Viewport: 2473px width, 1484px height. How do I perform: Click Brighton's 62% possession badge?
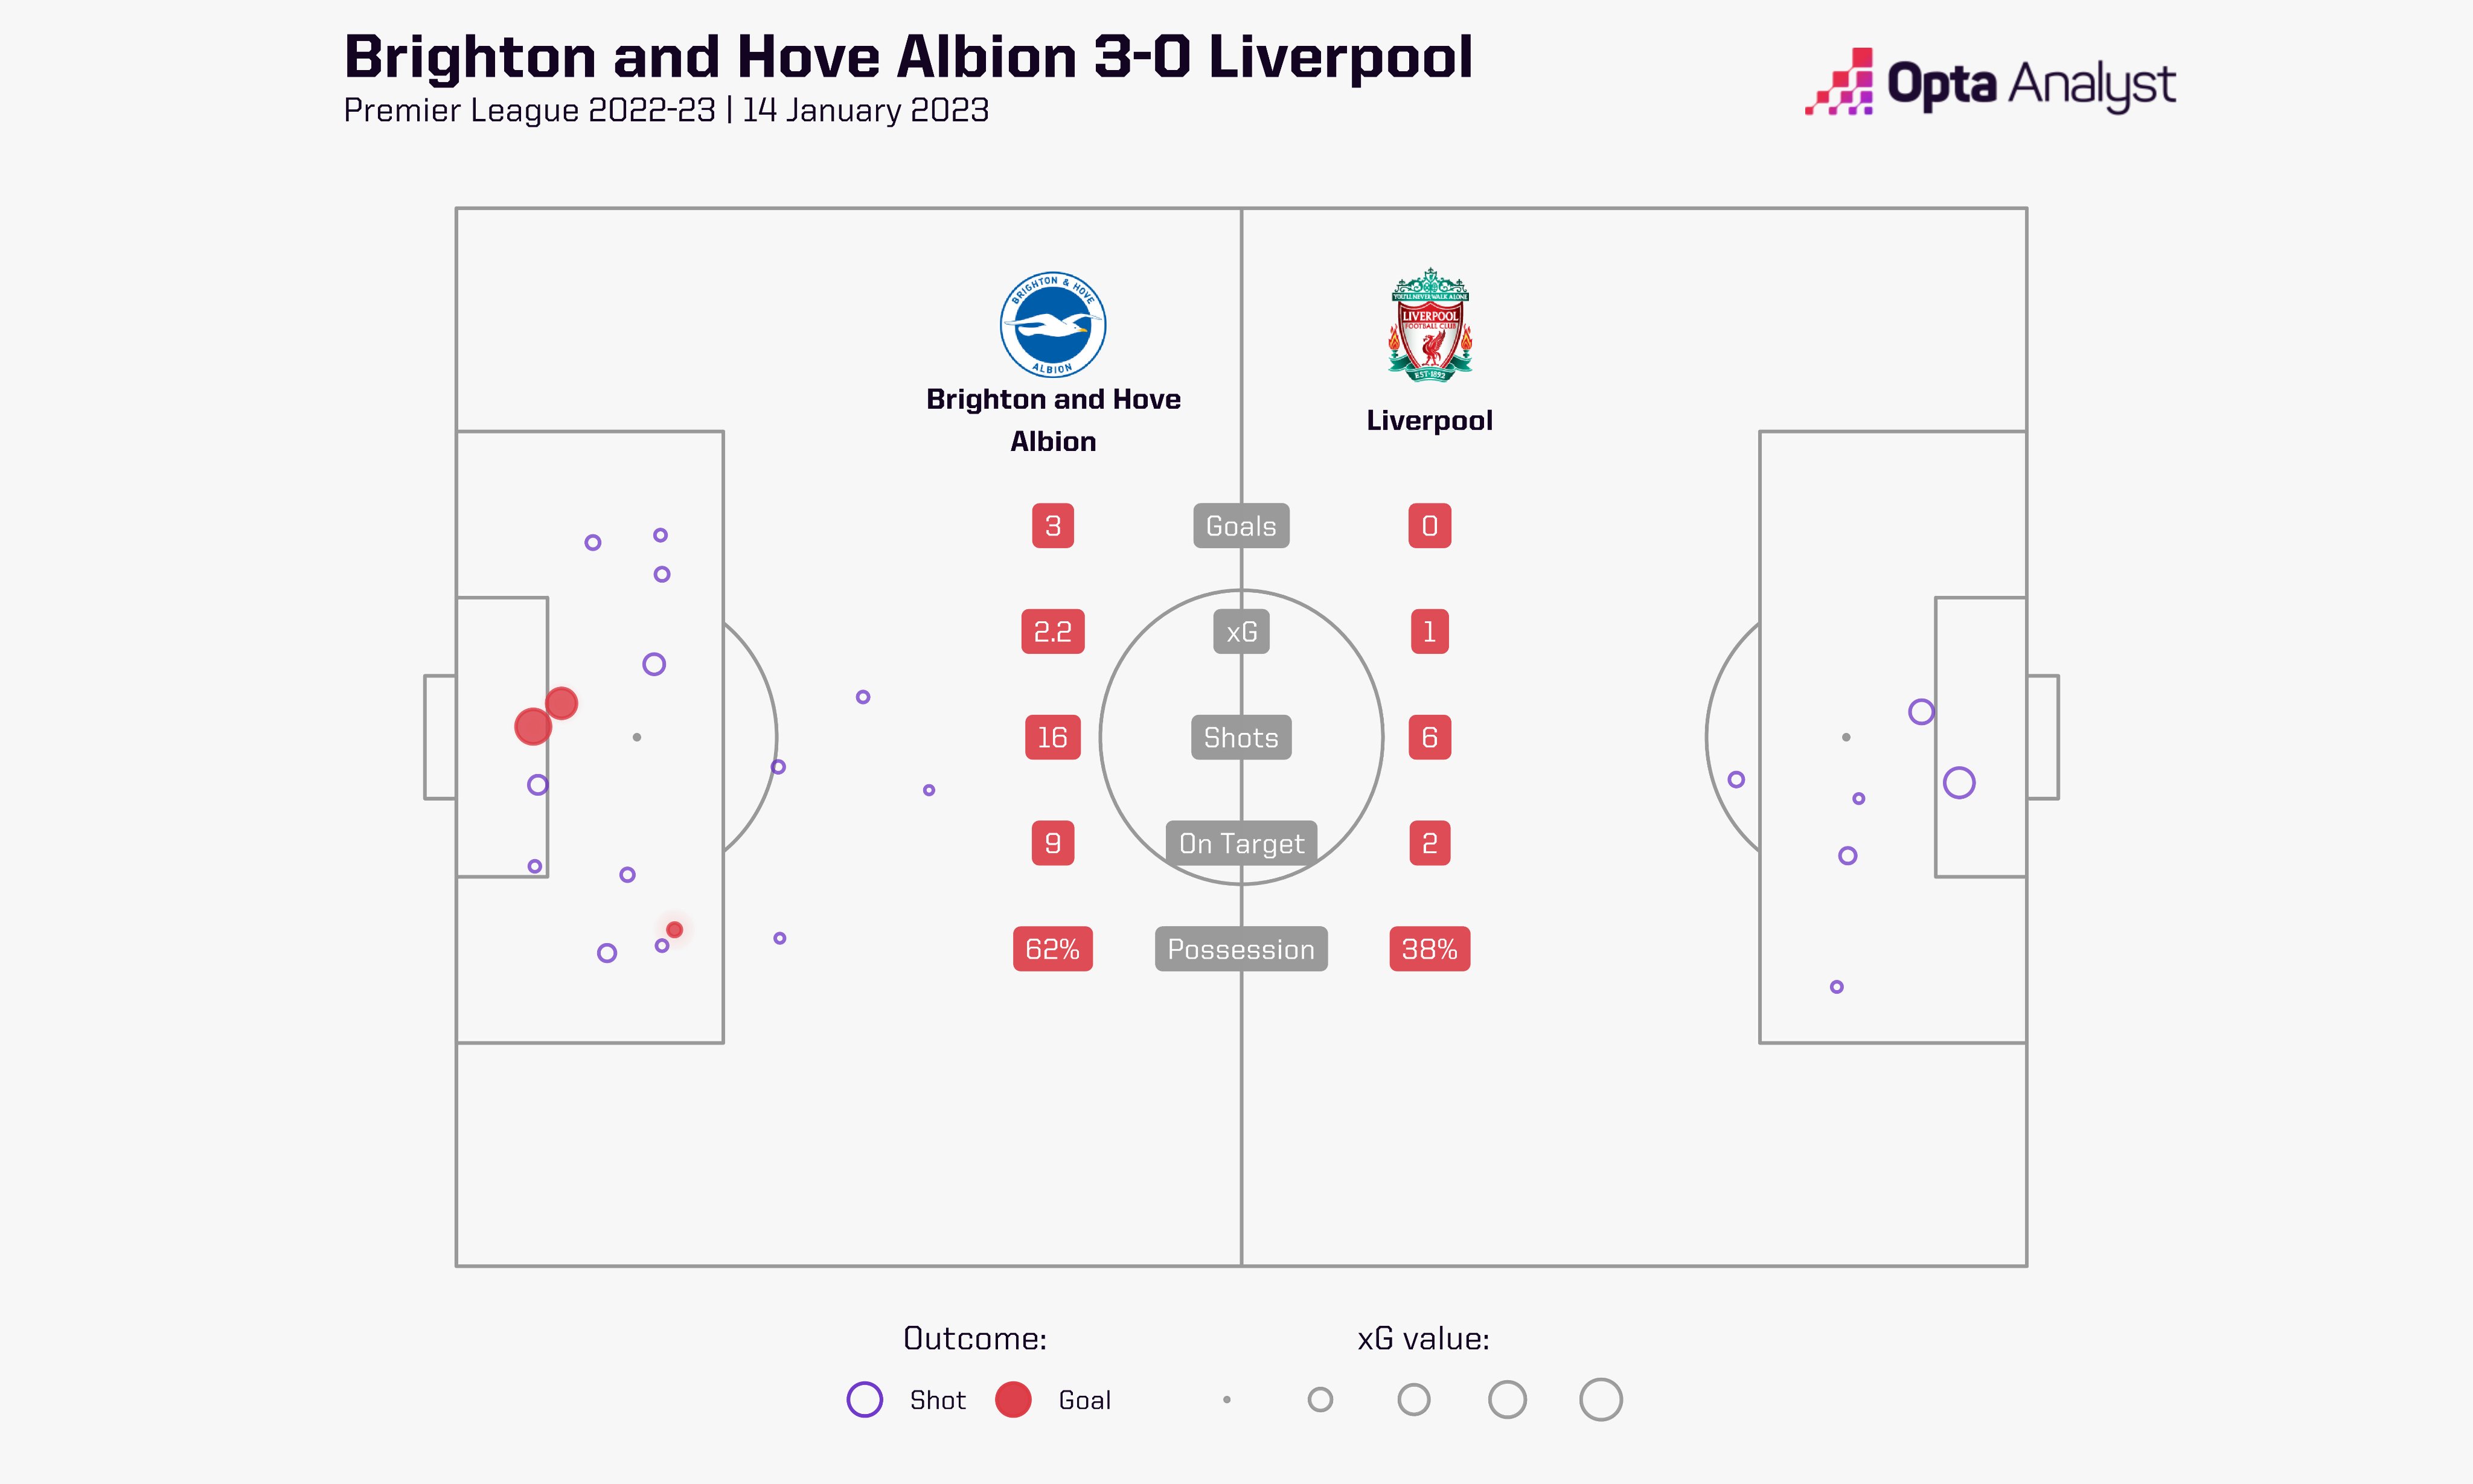pos(1052,949)
